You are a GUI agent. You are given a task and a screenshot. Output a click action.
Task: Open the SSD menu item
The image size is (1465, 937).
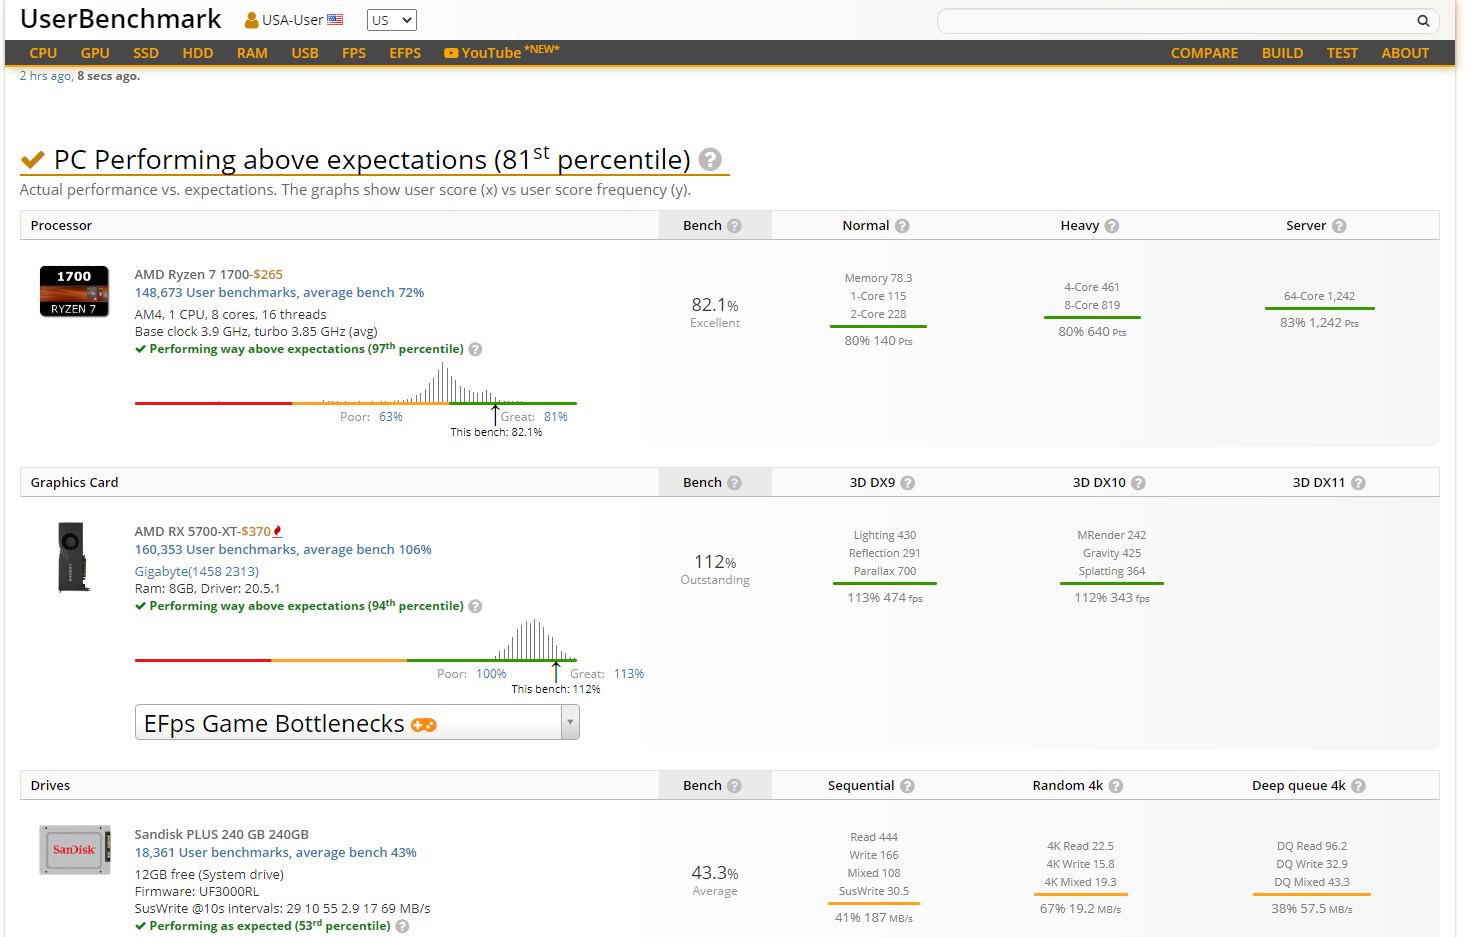coord(146,53)
